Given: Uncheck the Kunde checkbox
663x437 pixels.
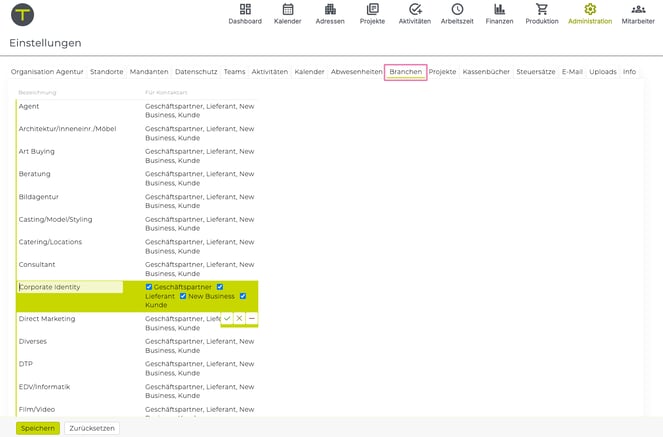Looking at the screenshot, I should pos(243,296).
